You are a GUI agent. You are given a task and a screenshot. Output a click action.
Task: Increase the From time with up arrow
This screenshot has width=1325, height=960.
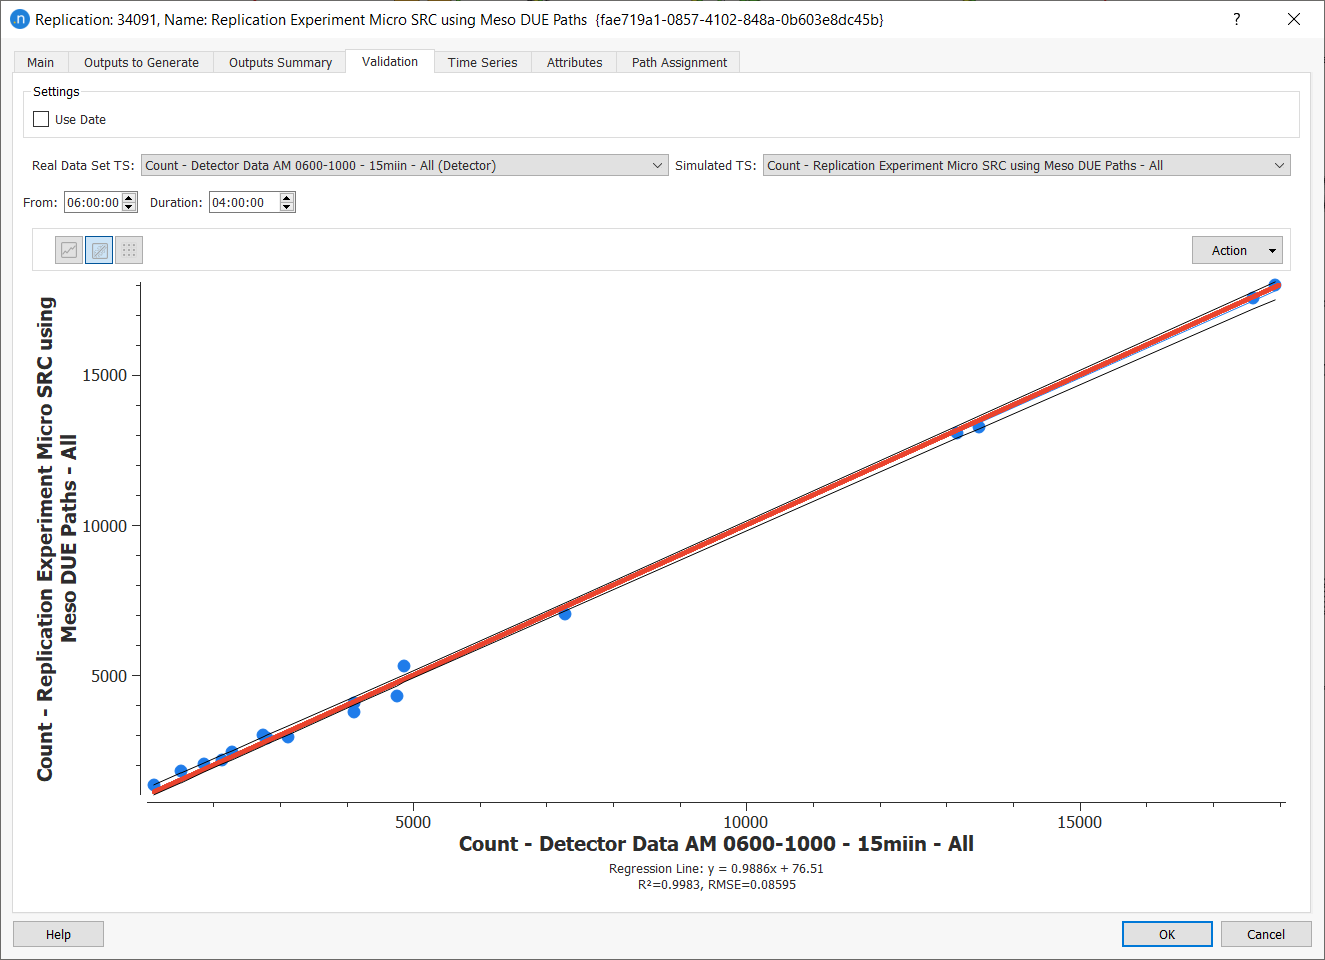[x=129, y=198]
